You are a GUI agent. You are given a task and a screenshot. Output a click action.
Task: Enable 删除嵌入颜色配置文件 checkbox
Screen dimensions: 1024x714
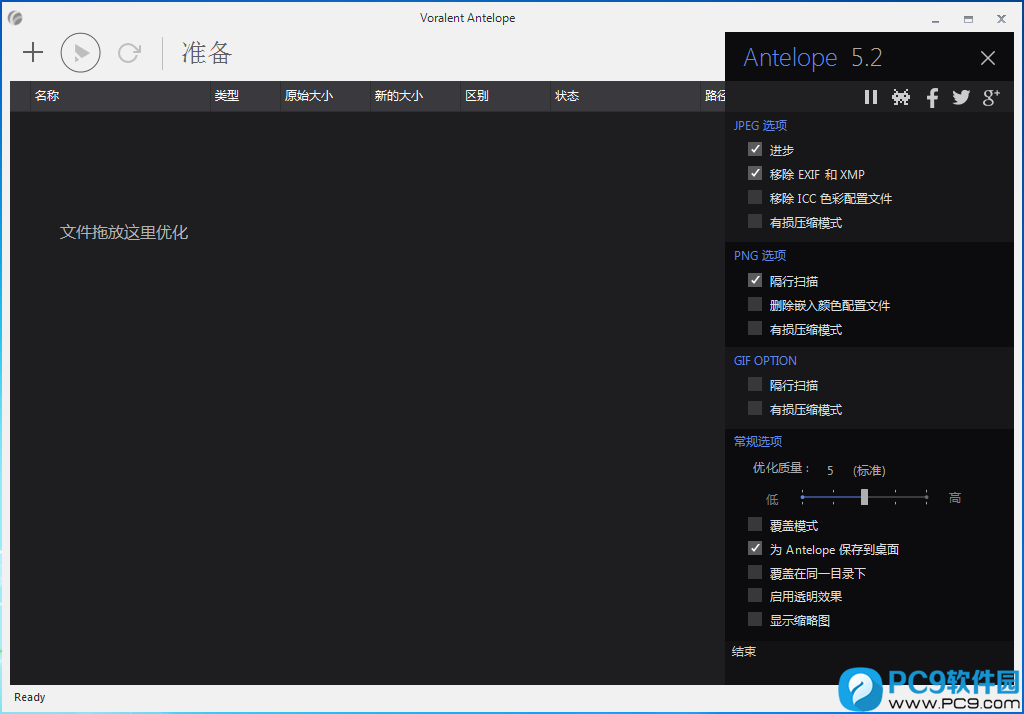(x=755, y=304)
